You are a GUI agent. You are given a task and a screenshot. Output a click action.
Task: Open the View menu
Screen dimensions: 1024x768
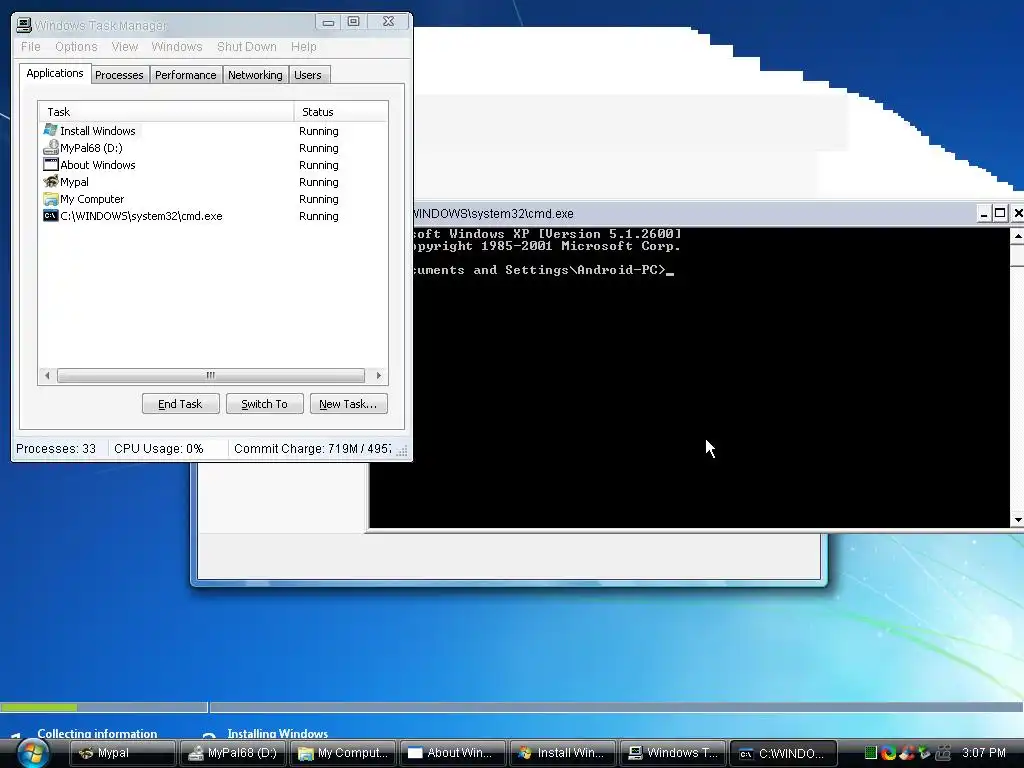click(124, 47)
